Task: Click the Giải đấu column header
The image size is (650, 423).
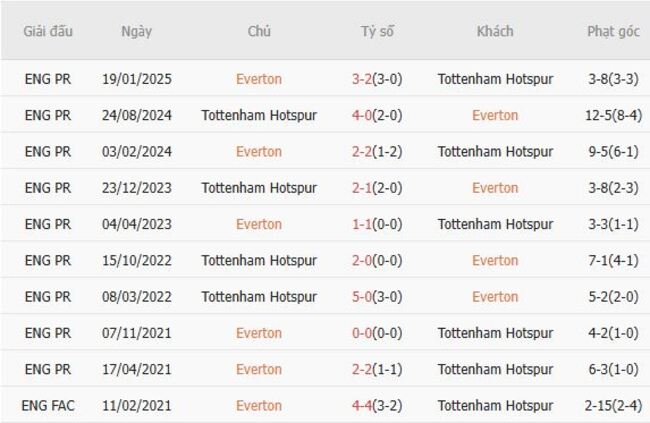Action: tap(48, 31)
